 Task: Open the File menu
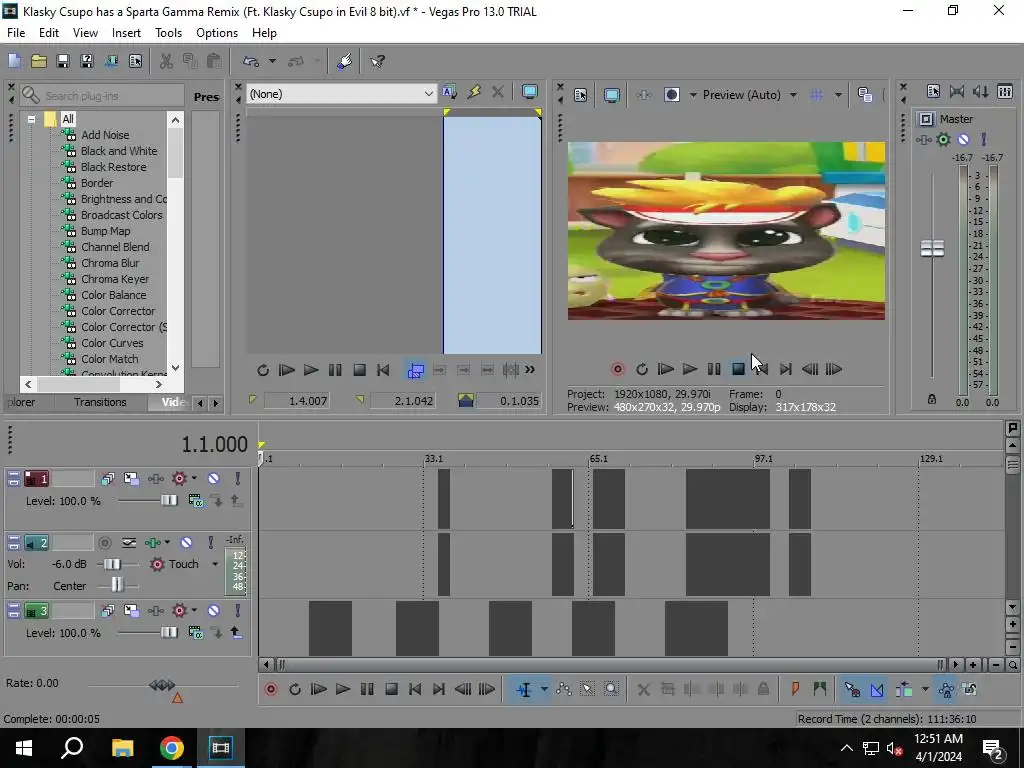coord(16,33)
